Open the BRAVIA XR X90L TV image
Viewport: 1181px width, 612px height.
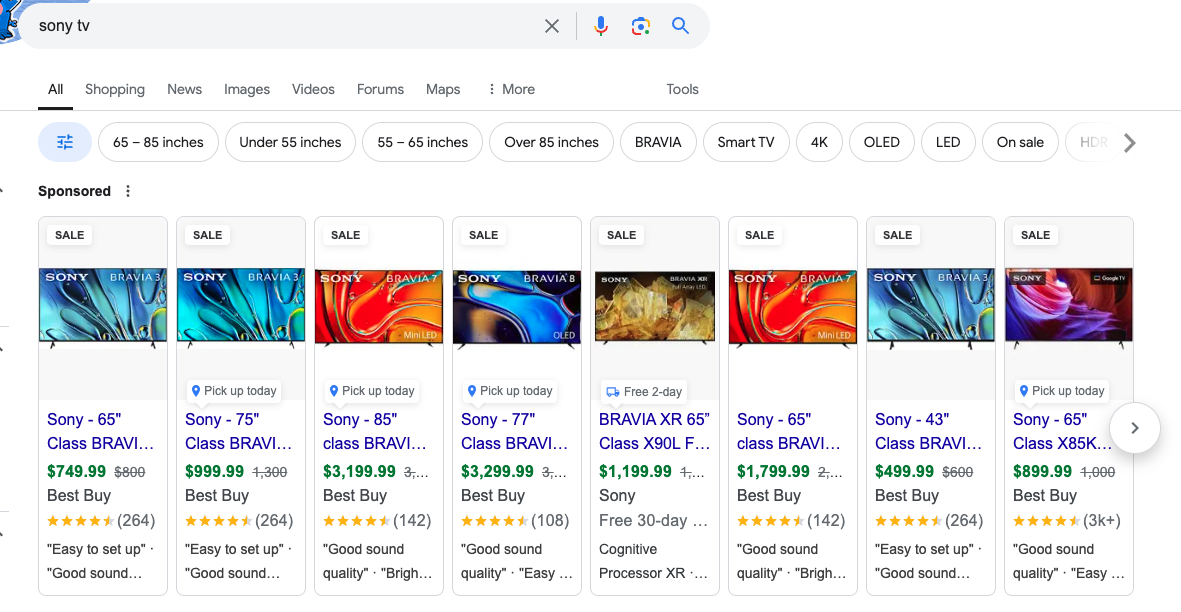pos(655,309)
